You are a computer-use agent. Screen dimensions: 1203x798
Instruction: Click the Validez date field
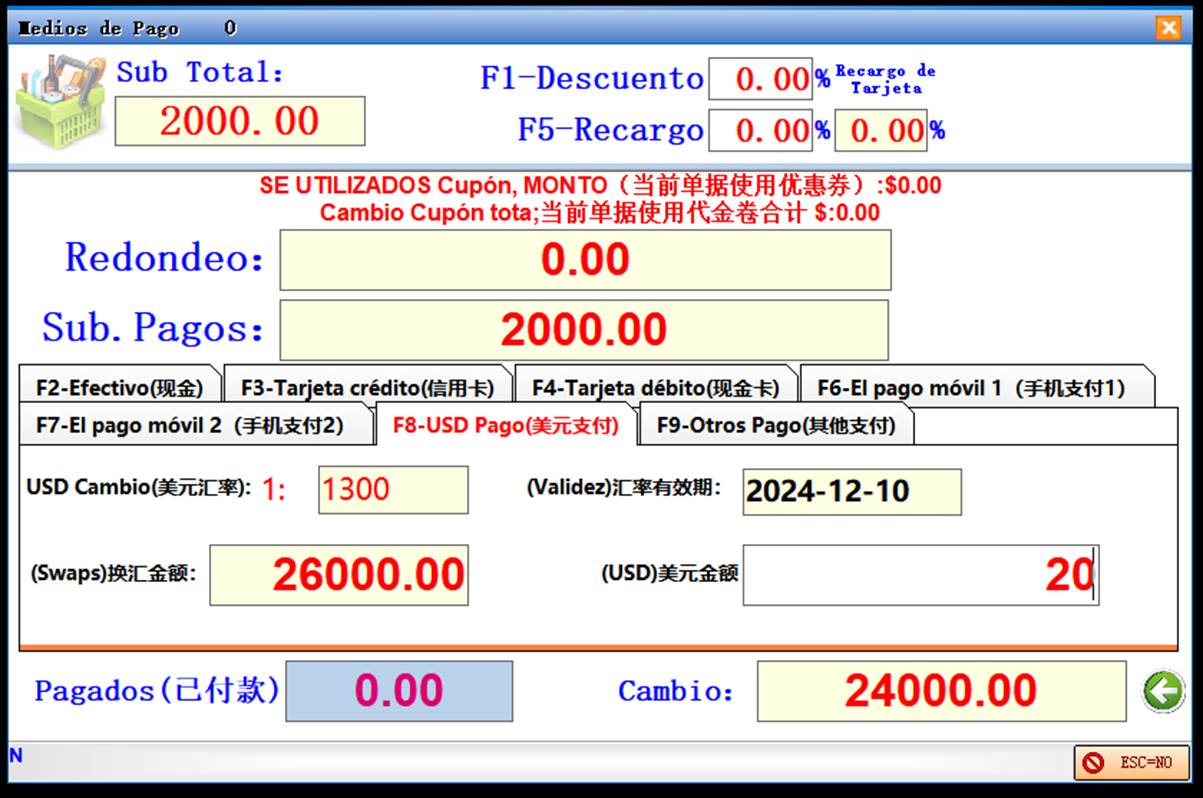(851, 491)
